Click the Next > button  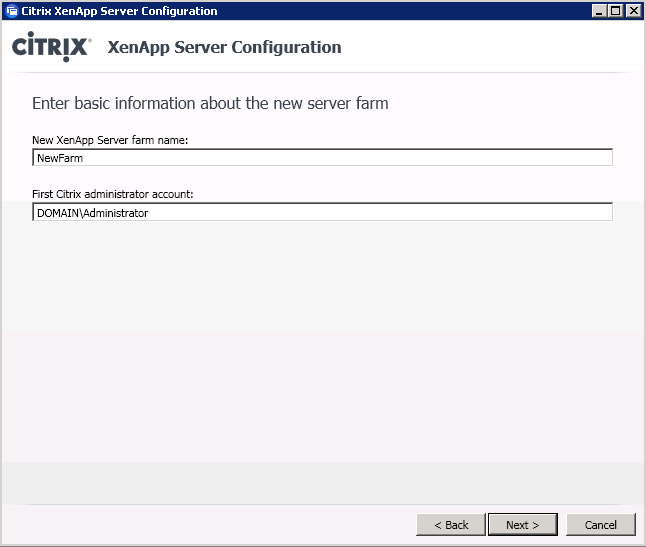pos(522,524)
